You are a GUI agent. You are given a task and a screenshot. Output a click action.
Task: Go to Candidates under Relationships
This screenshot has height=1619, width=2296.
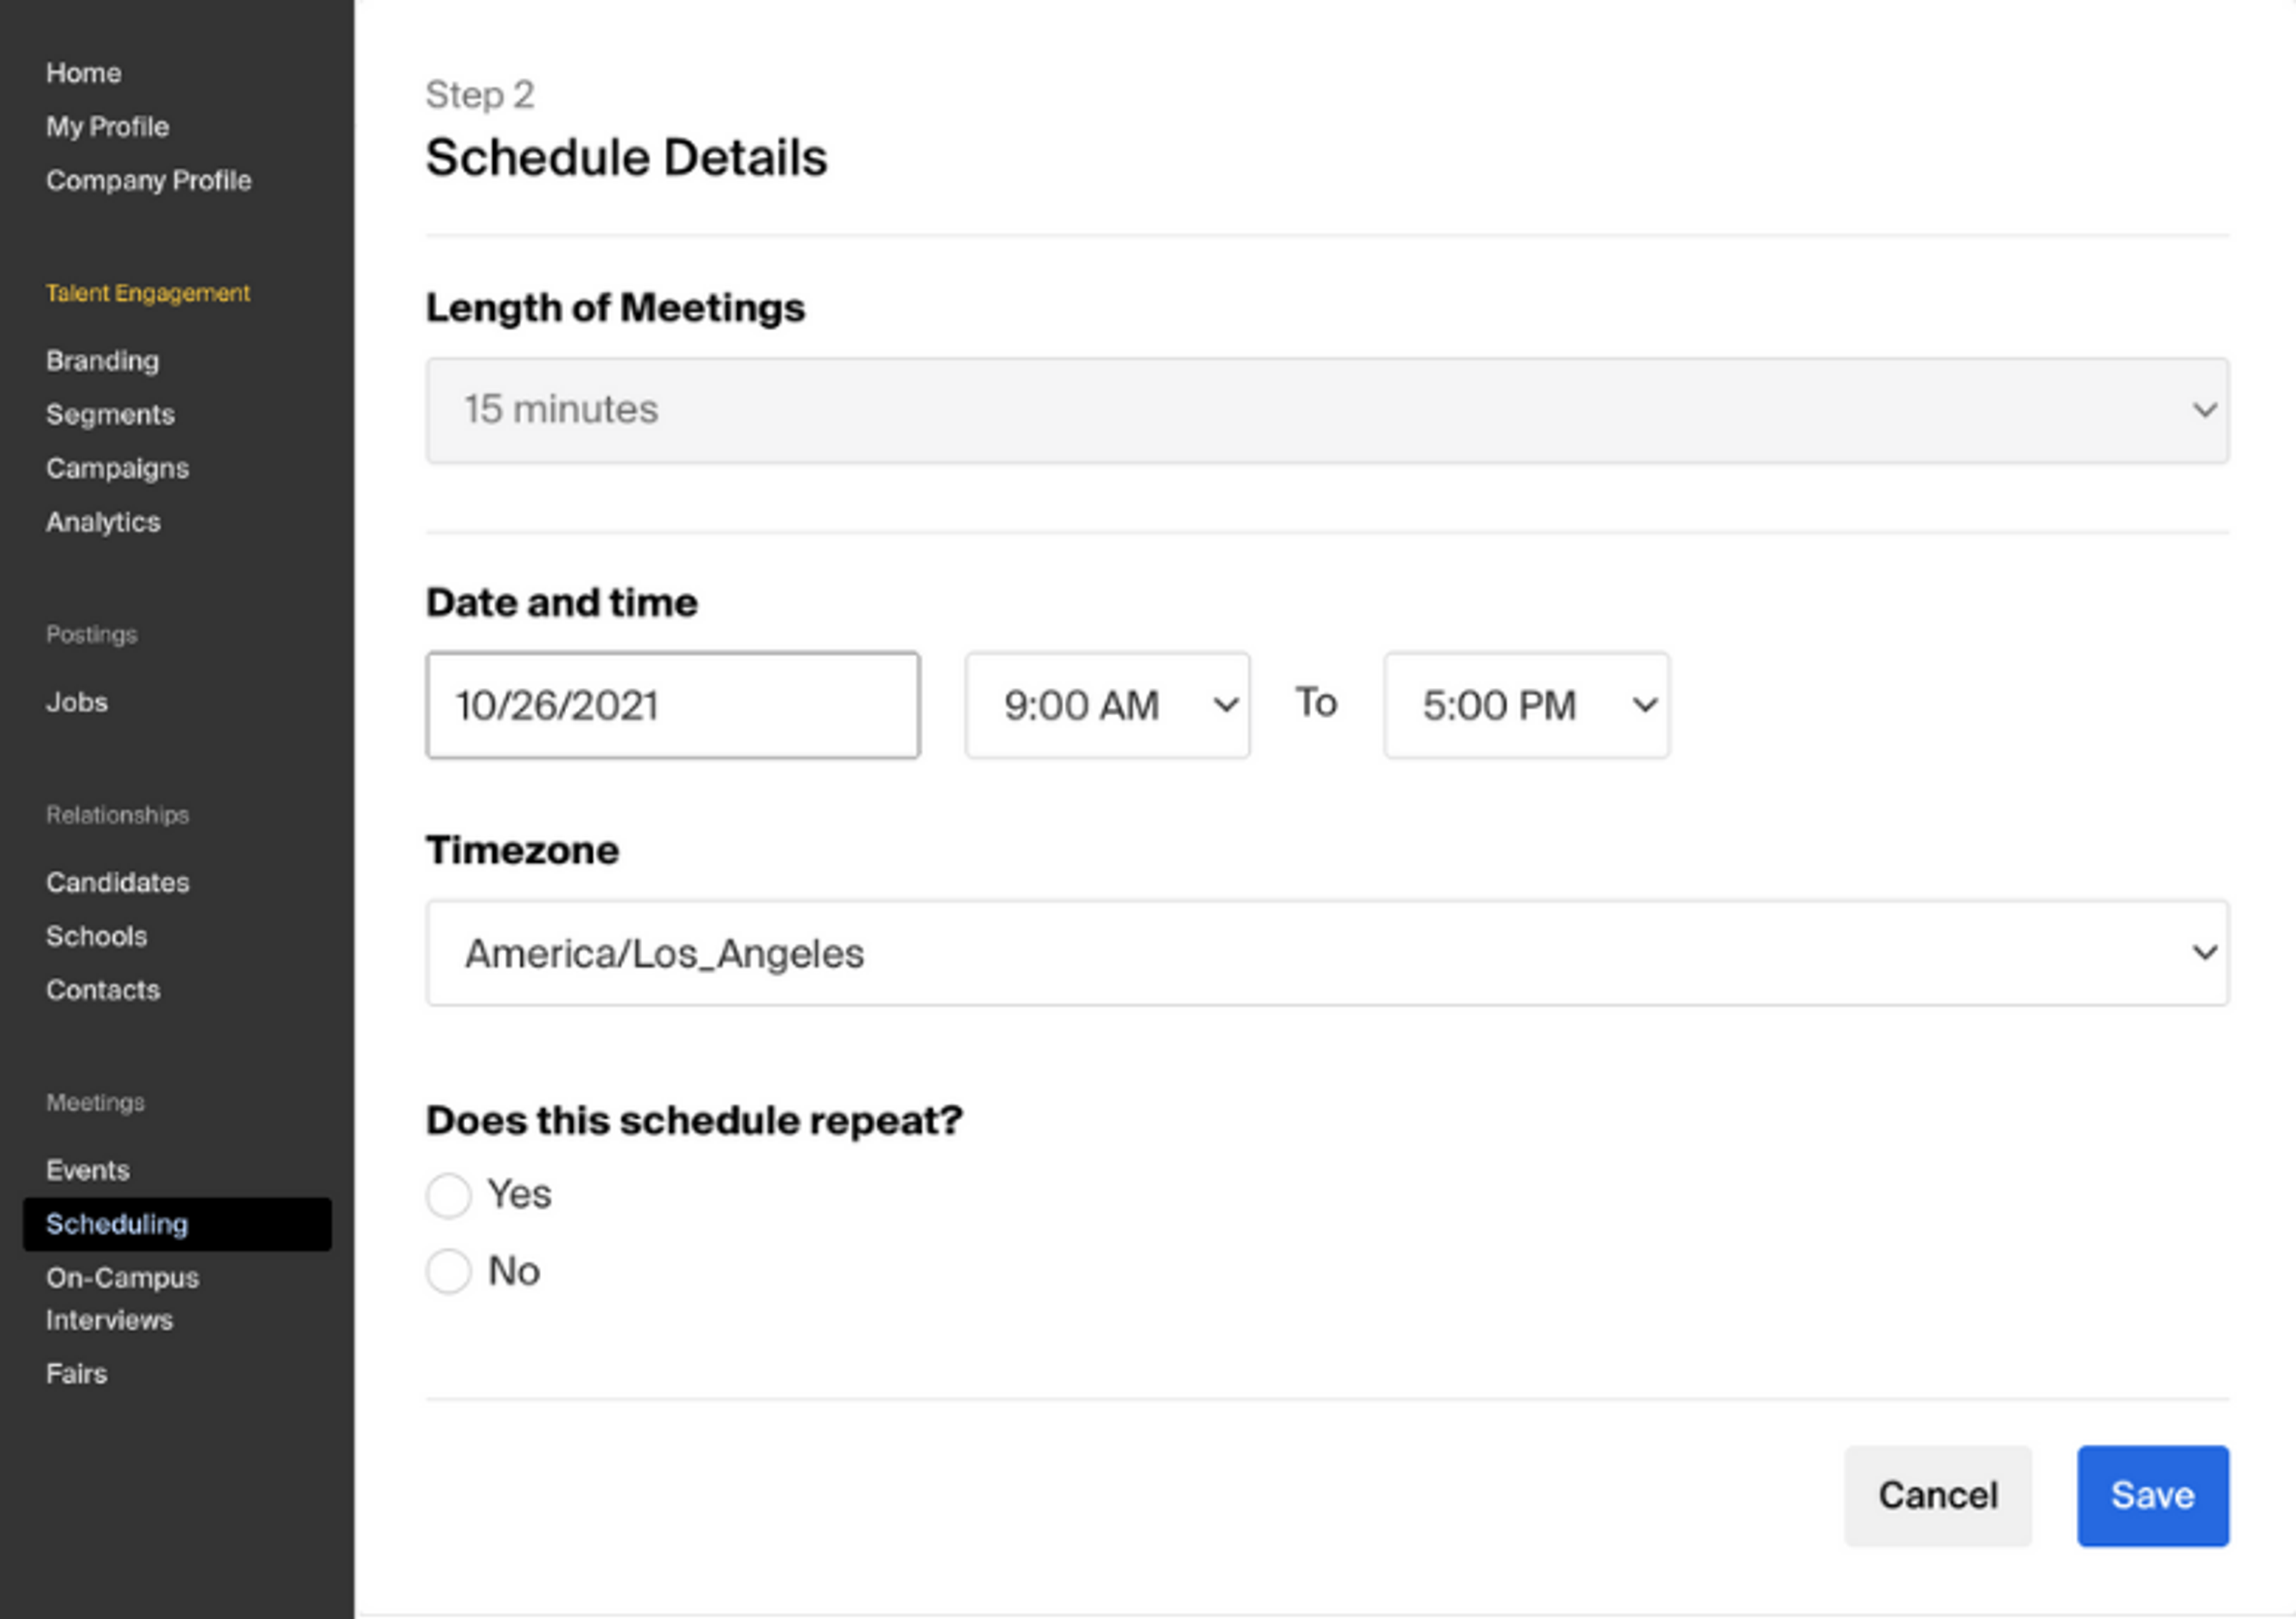click(x=117, y=882)
